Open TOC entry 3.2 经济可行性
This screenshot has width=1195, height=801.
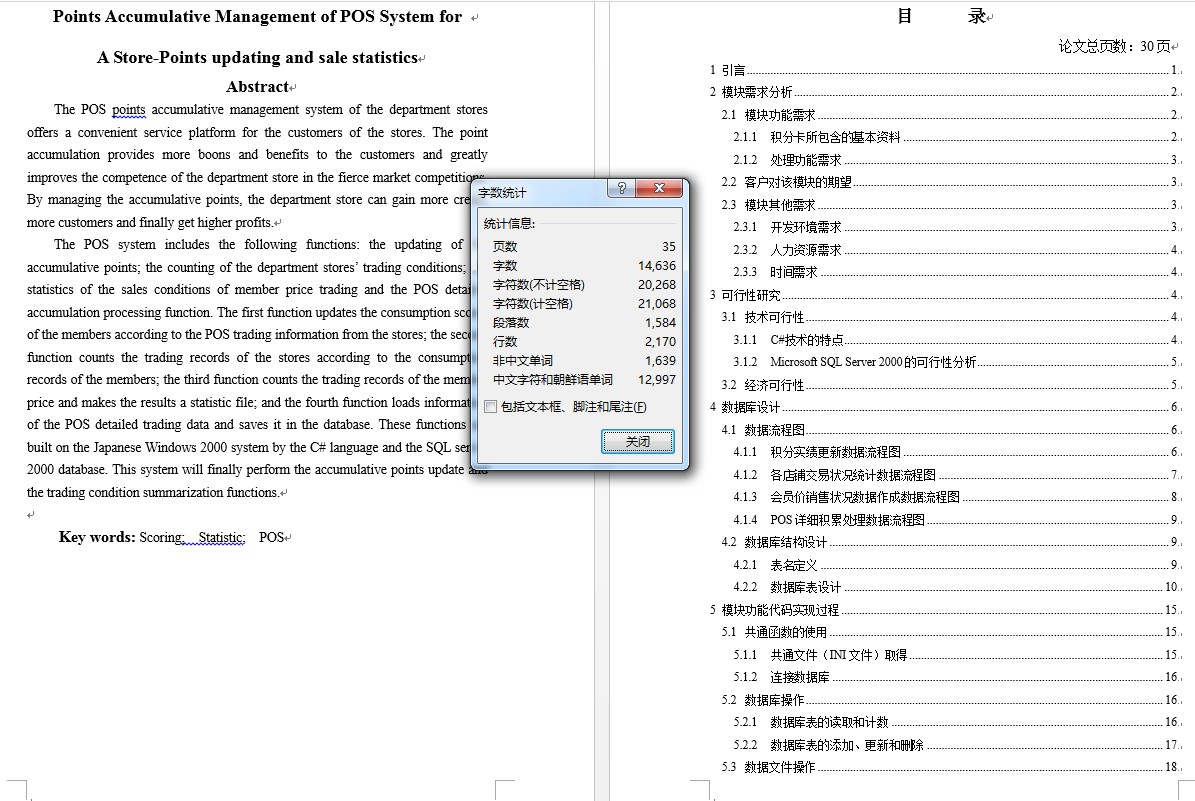click(x=950, y=385)
